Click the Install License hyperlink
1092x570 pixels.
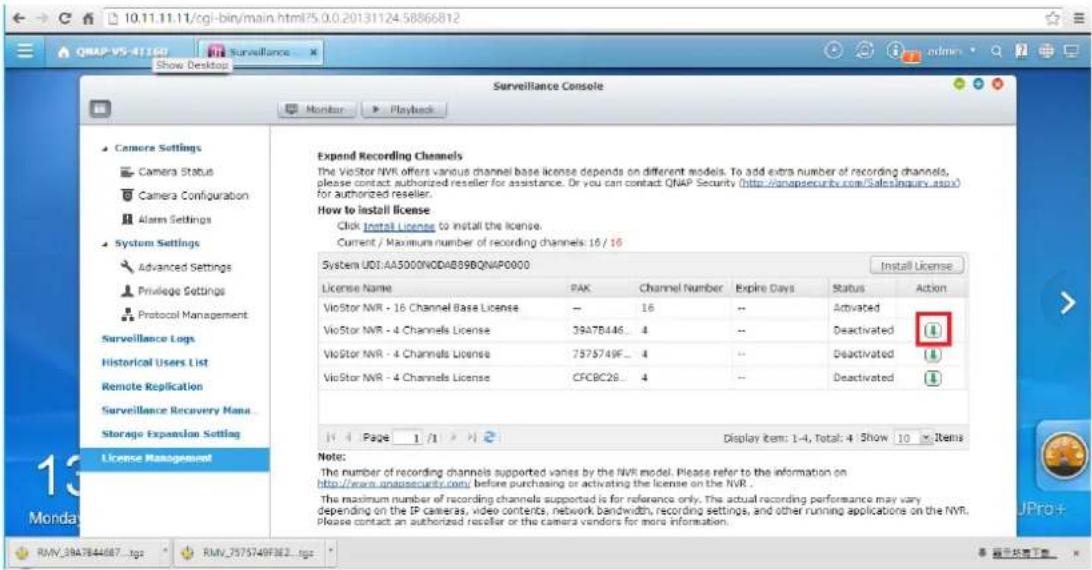(x=399, y=226)
